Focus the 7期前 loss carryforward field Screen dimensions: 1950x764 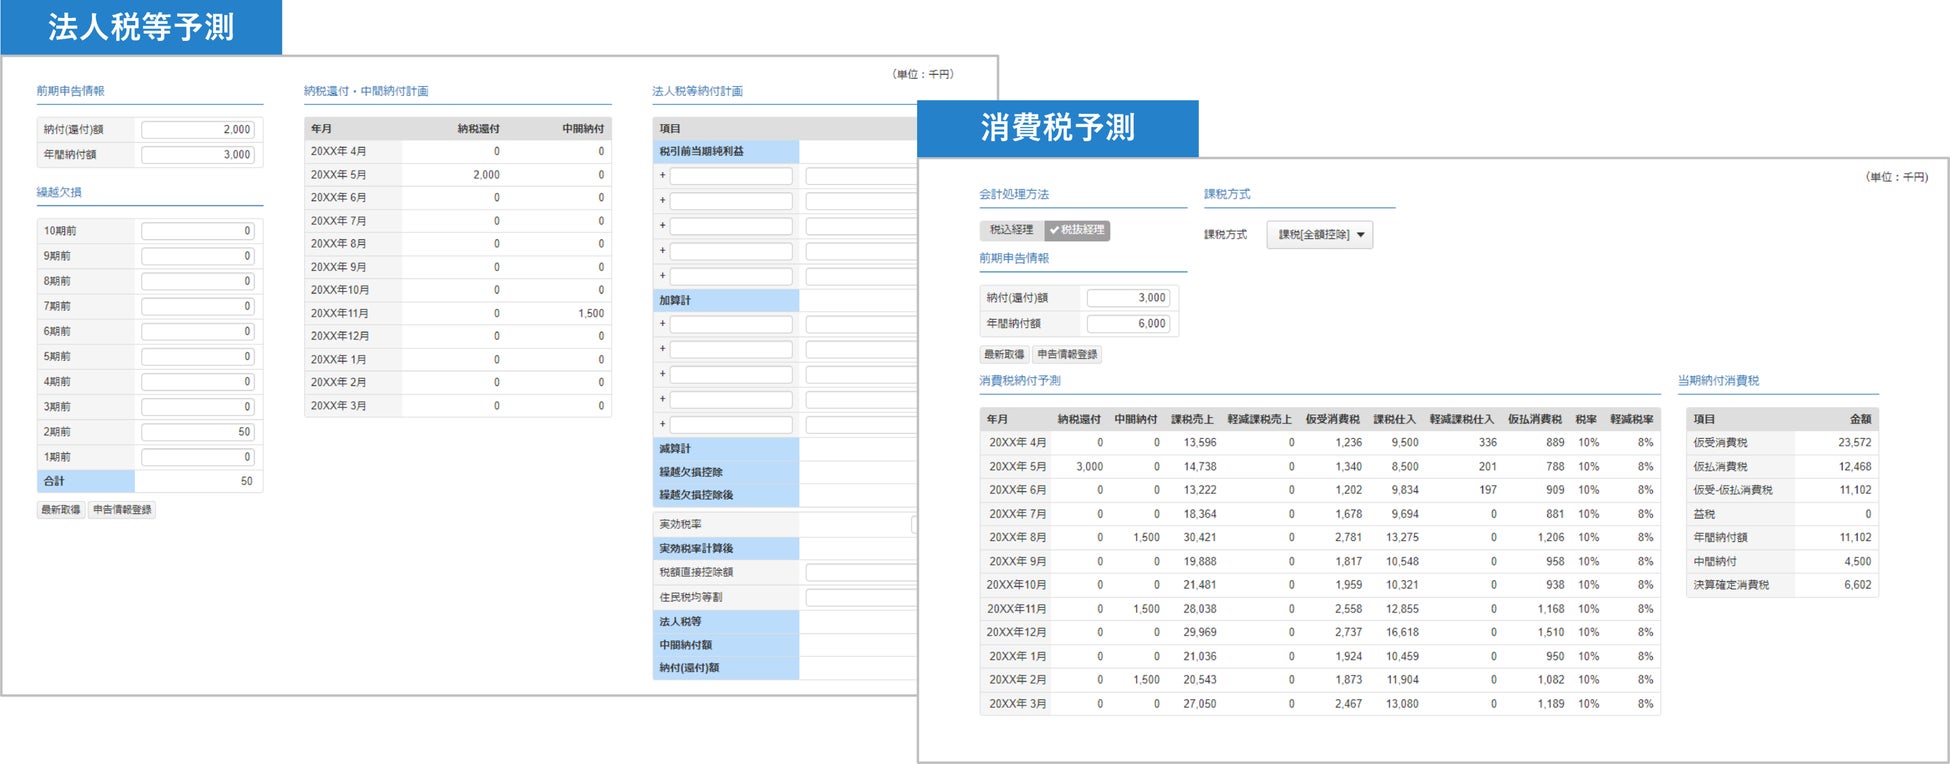pos(198,306)
